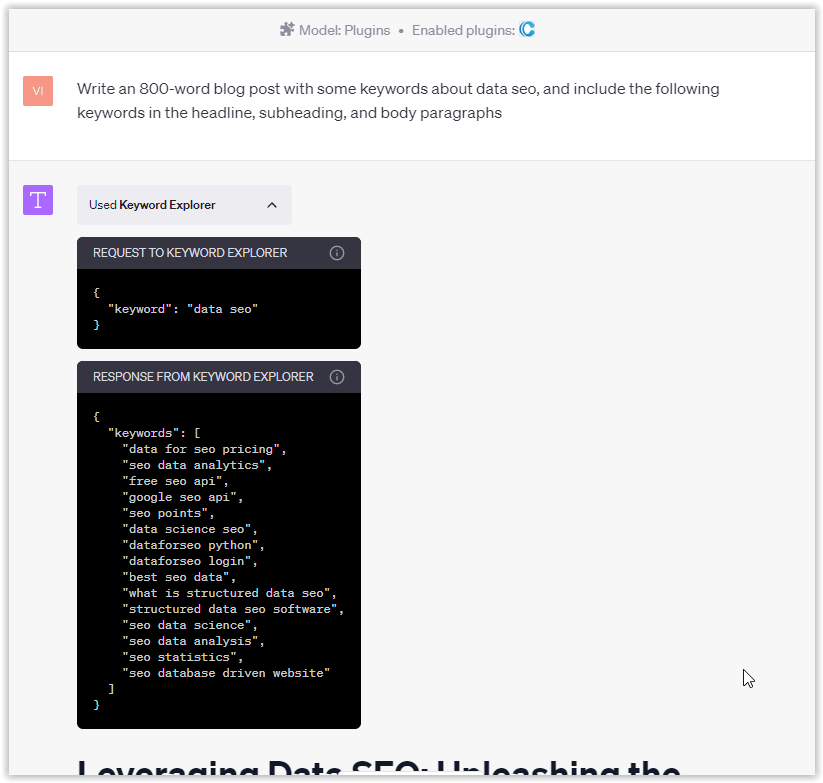Viewport: 823px width, 783px height.
Task: Open the enabled plugin icon next to 'Enabled plugins'
Action: (x=527, y=30)
